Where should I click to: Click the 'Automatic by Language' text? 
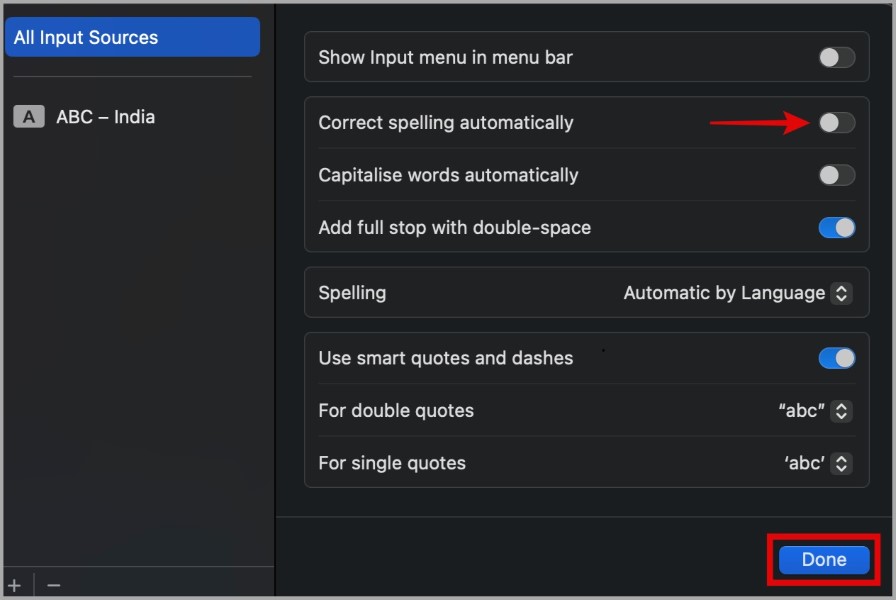(x=724, y=293)
